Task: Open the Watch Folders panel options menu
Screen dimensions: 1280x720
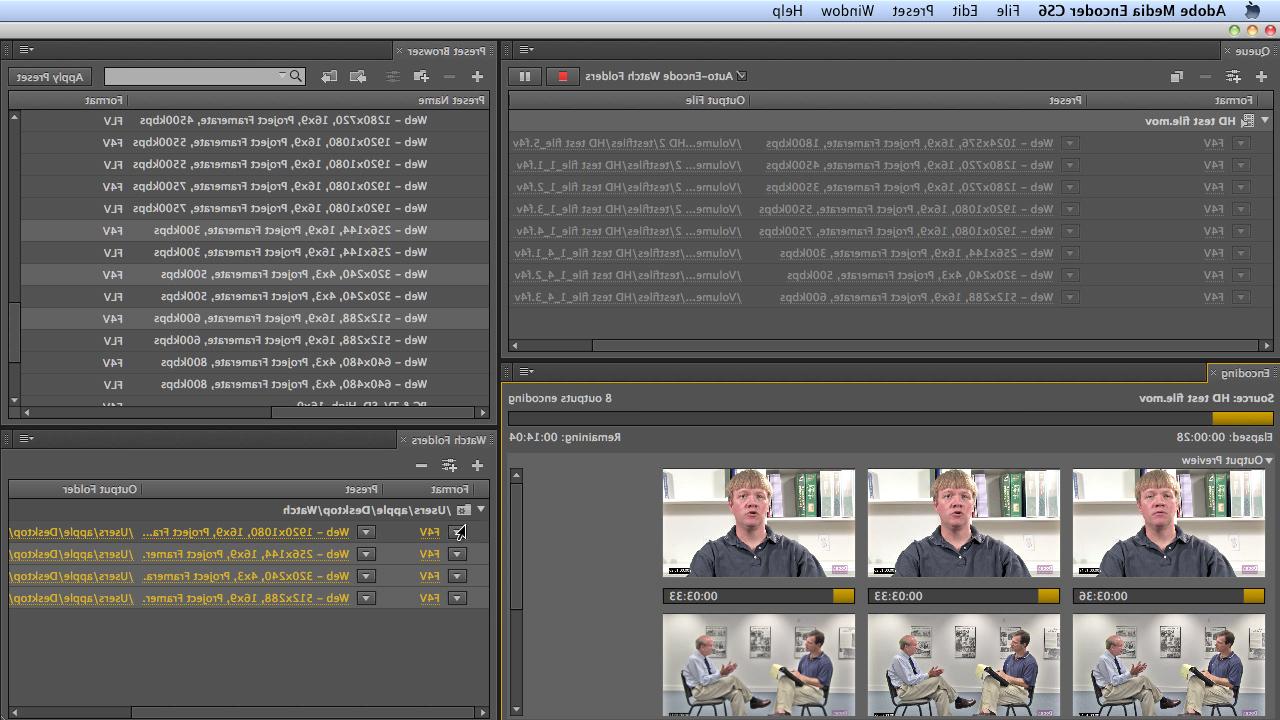Action: coord(25,439)
